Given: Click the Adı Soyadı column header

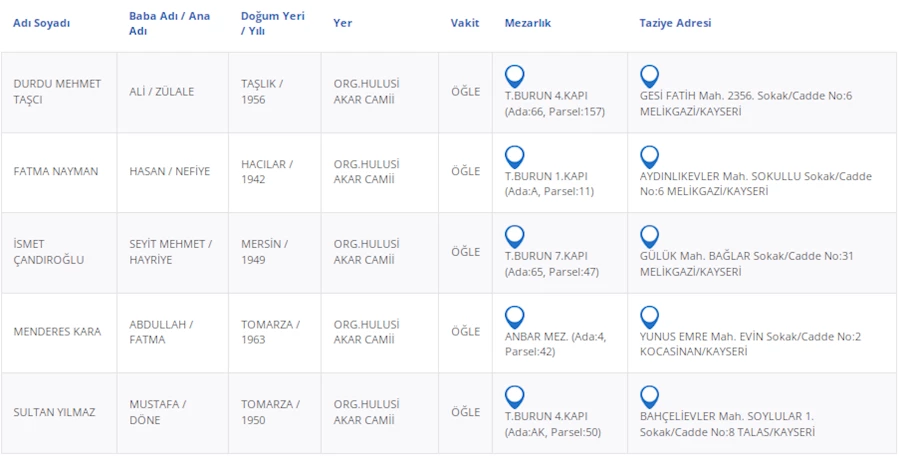Looking at the screenshot, I should tap(41, 23).
